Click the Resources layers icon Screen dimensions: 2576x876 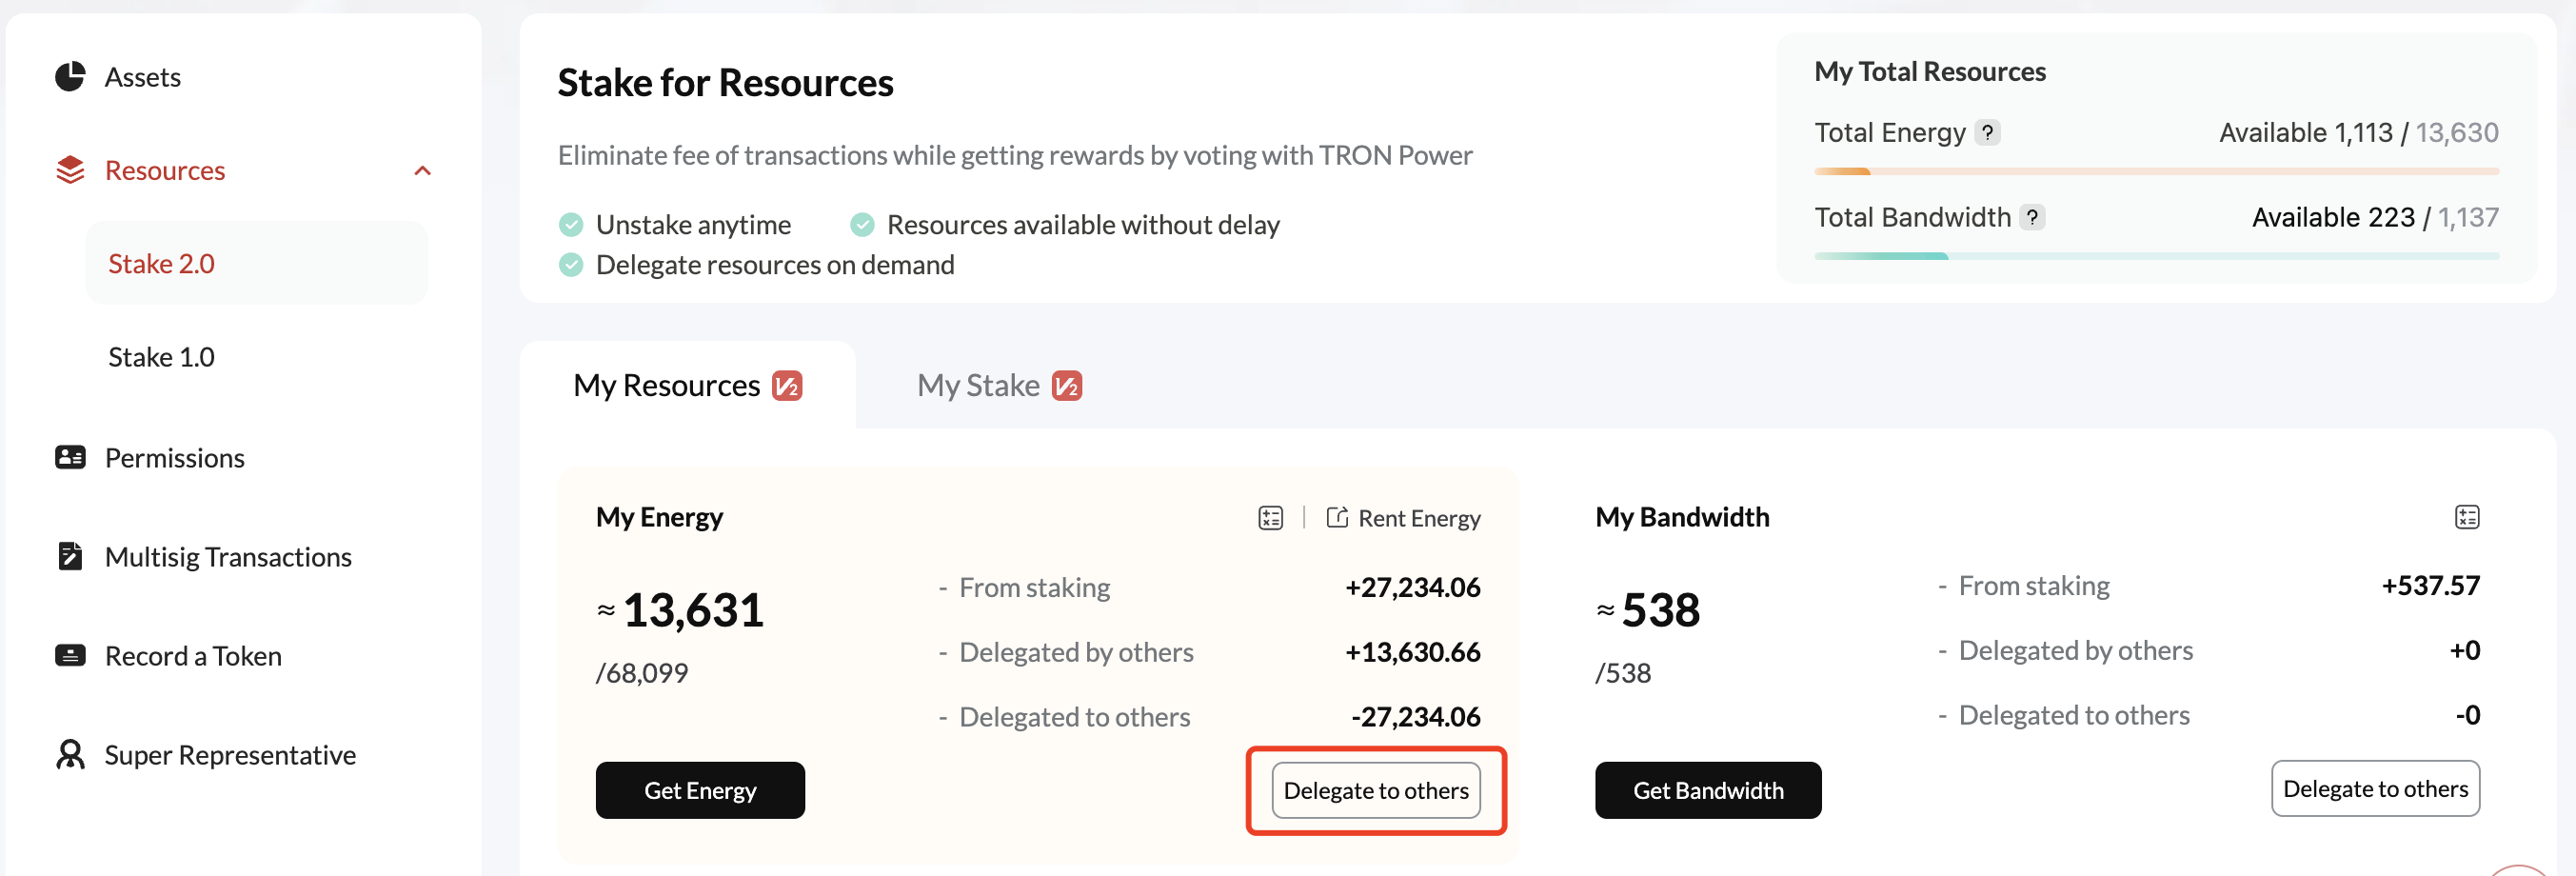(x=70, y=171)
